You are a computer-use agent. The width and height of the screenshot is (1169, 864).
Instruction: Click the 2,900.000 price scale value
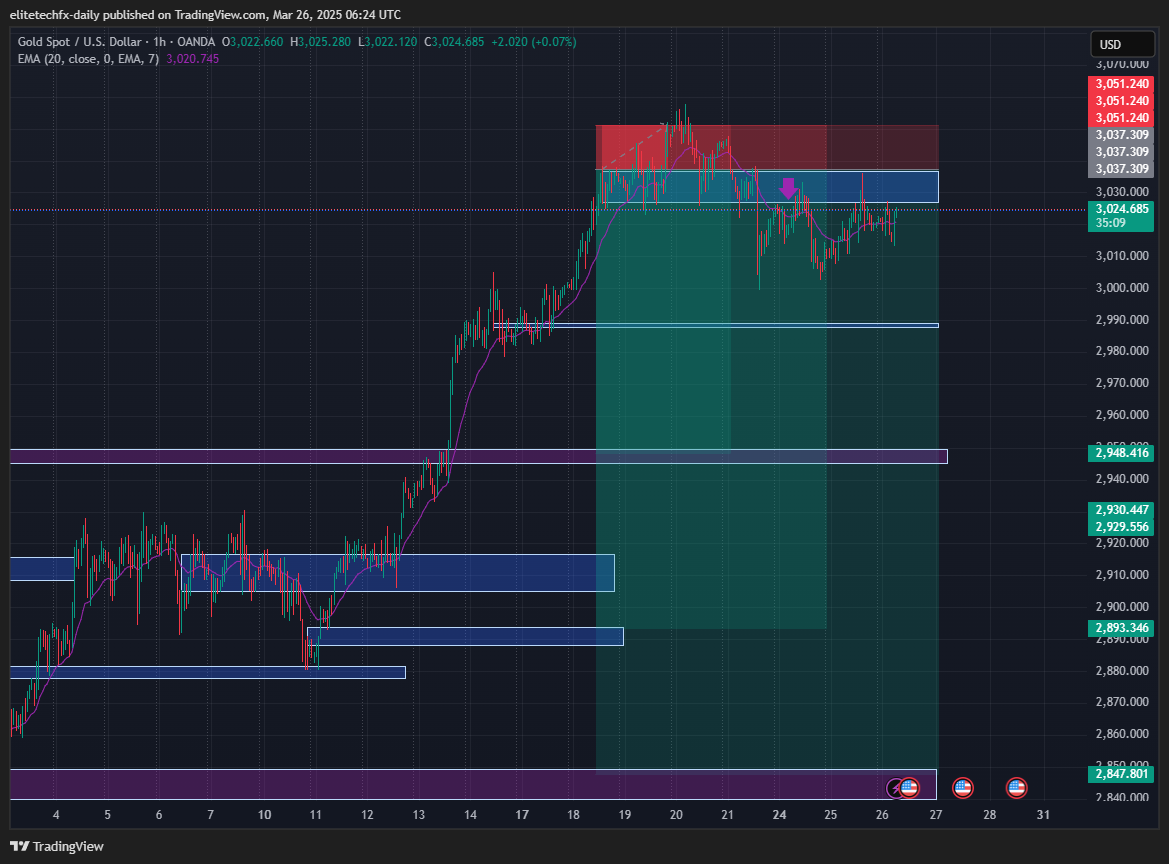(x=1122, y=607)
